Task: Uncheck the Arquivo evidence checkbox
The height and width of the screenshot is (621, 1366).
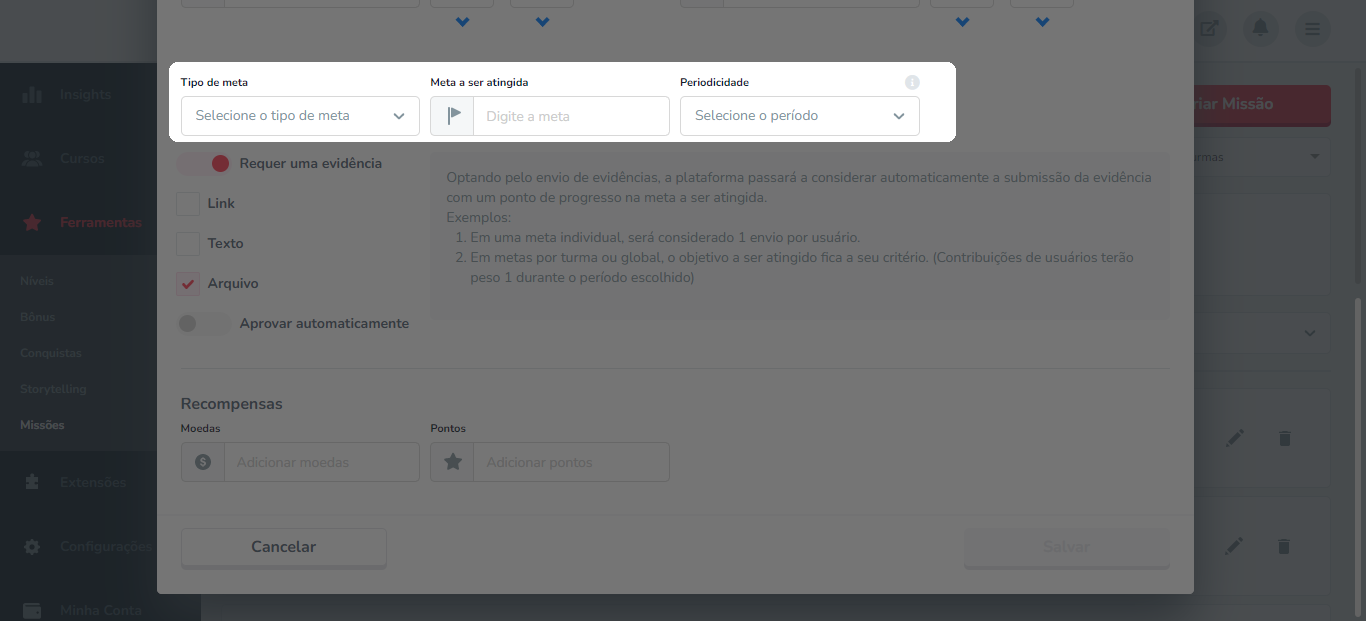Action: [188, 284]
